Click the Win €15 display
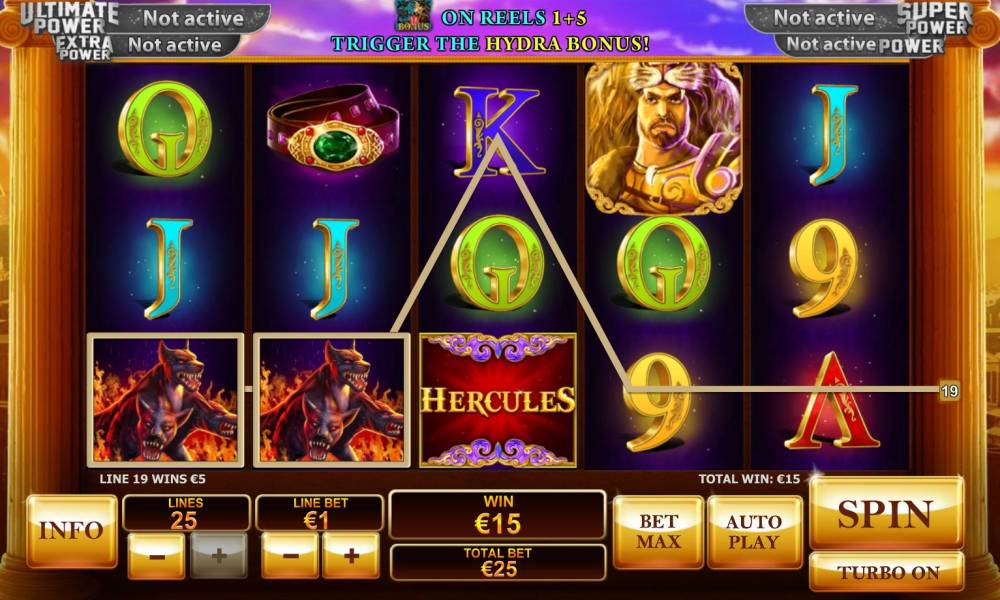 point(497,515)
